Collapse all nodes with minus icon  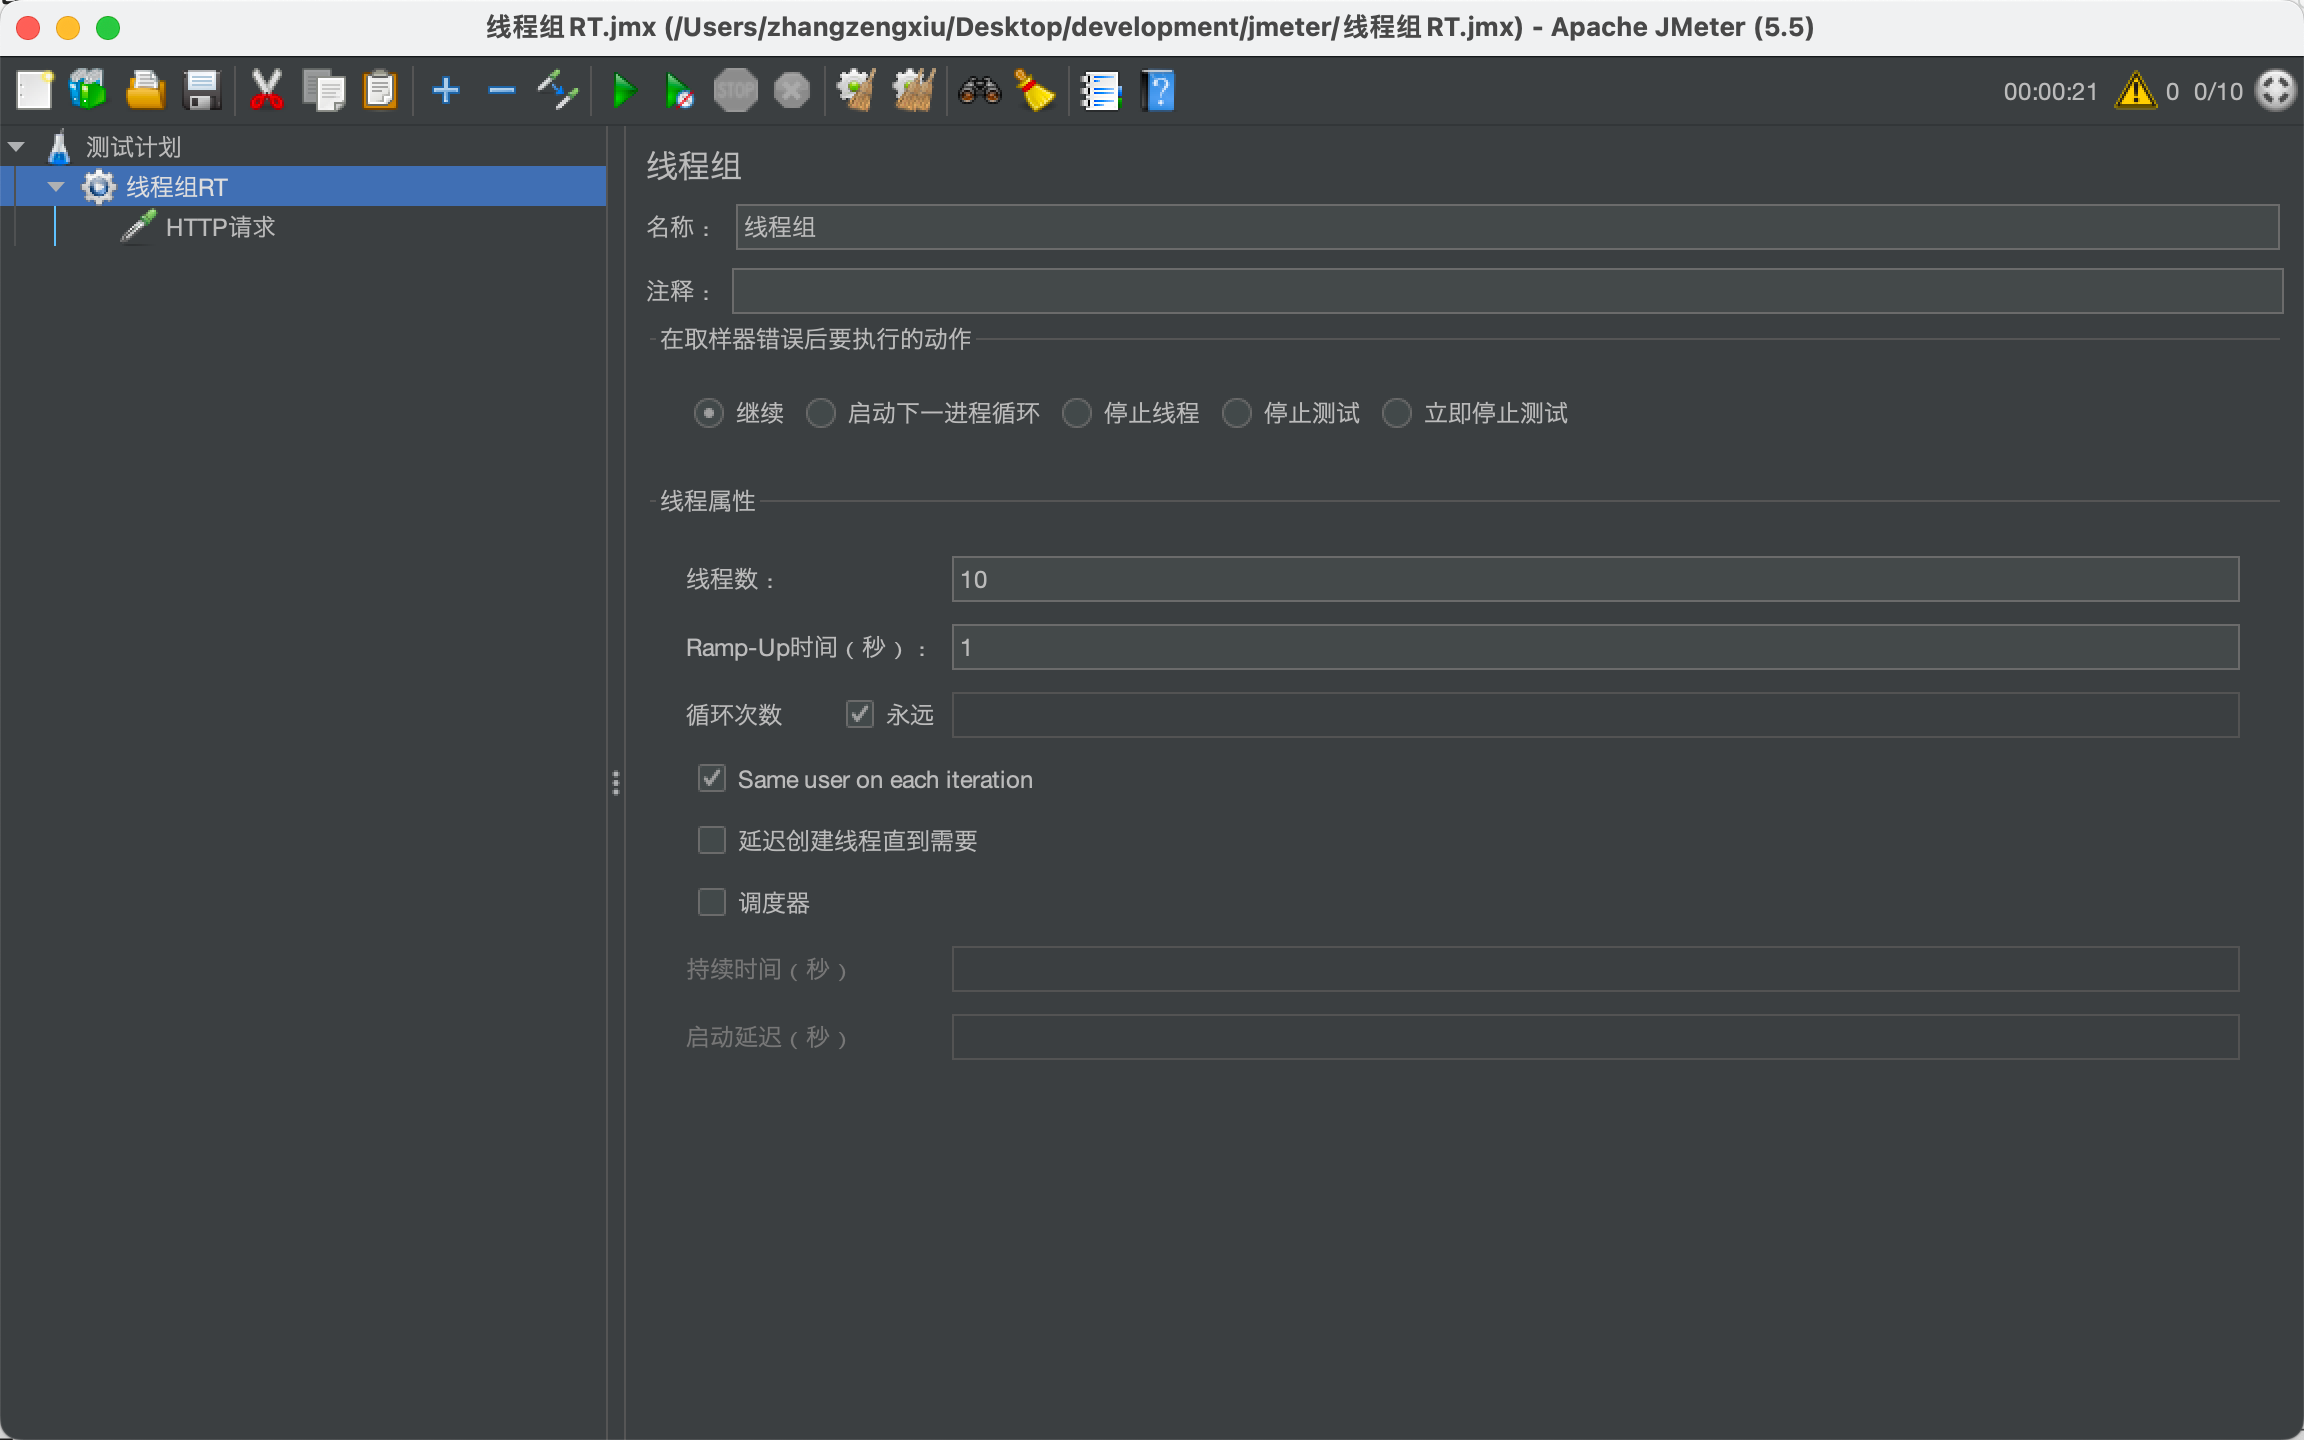click(502, 91)
